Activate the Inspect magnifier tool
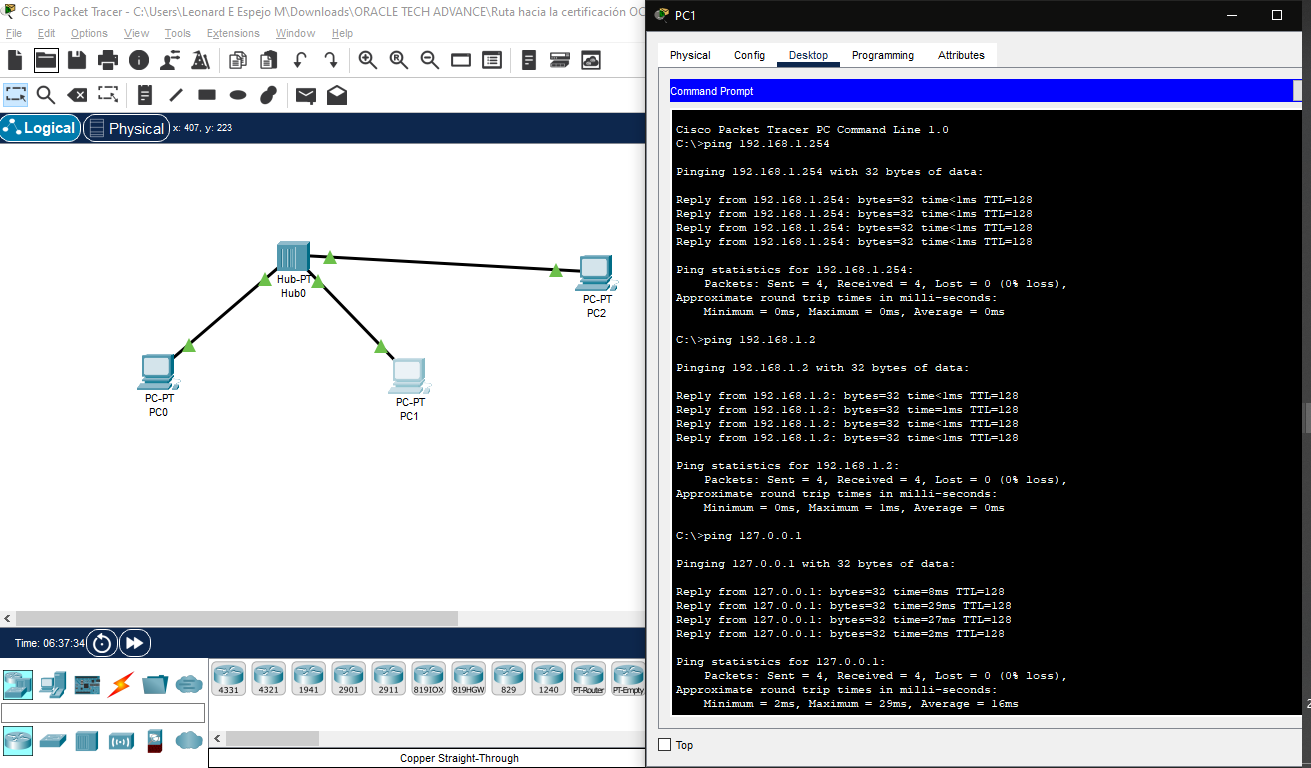Screen dimensions: 1311x768 [x=46, y=95]
